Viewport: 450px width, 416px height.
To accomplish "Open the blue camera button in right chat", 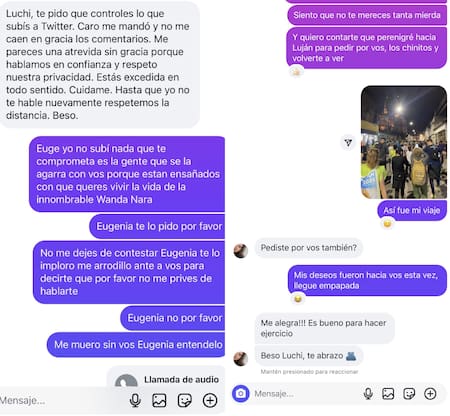I will pos(241,394).
